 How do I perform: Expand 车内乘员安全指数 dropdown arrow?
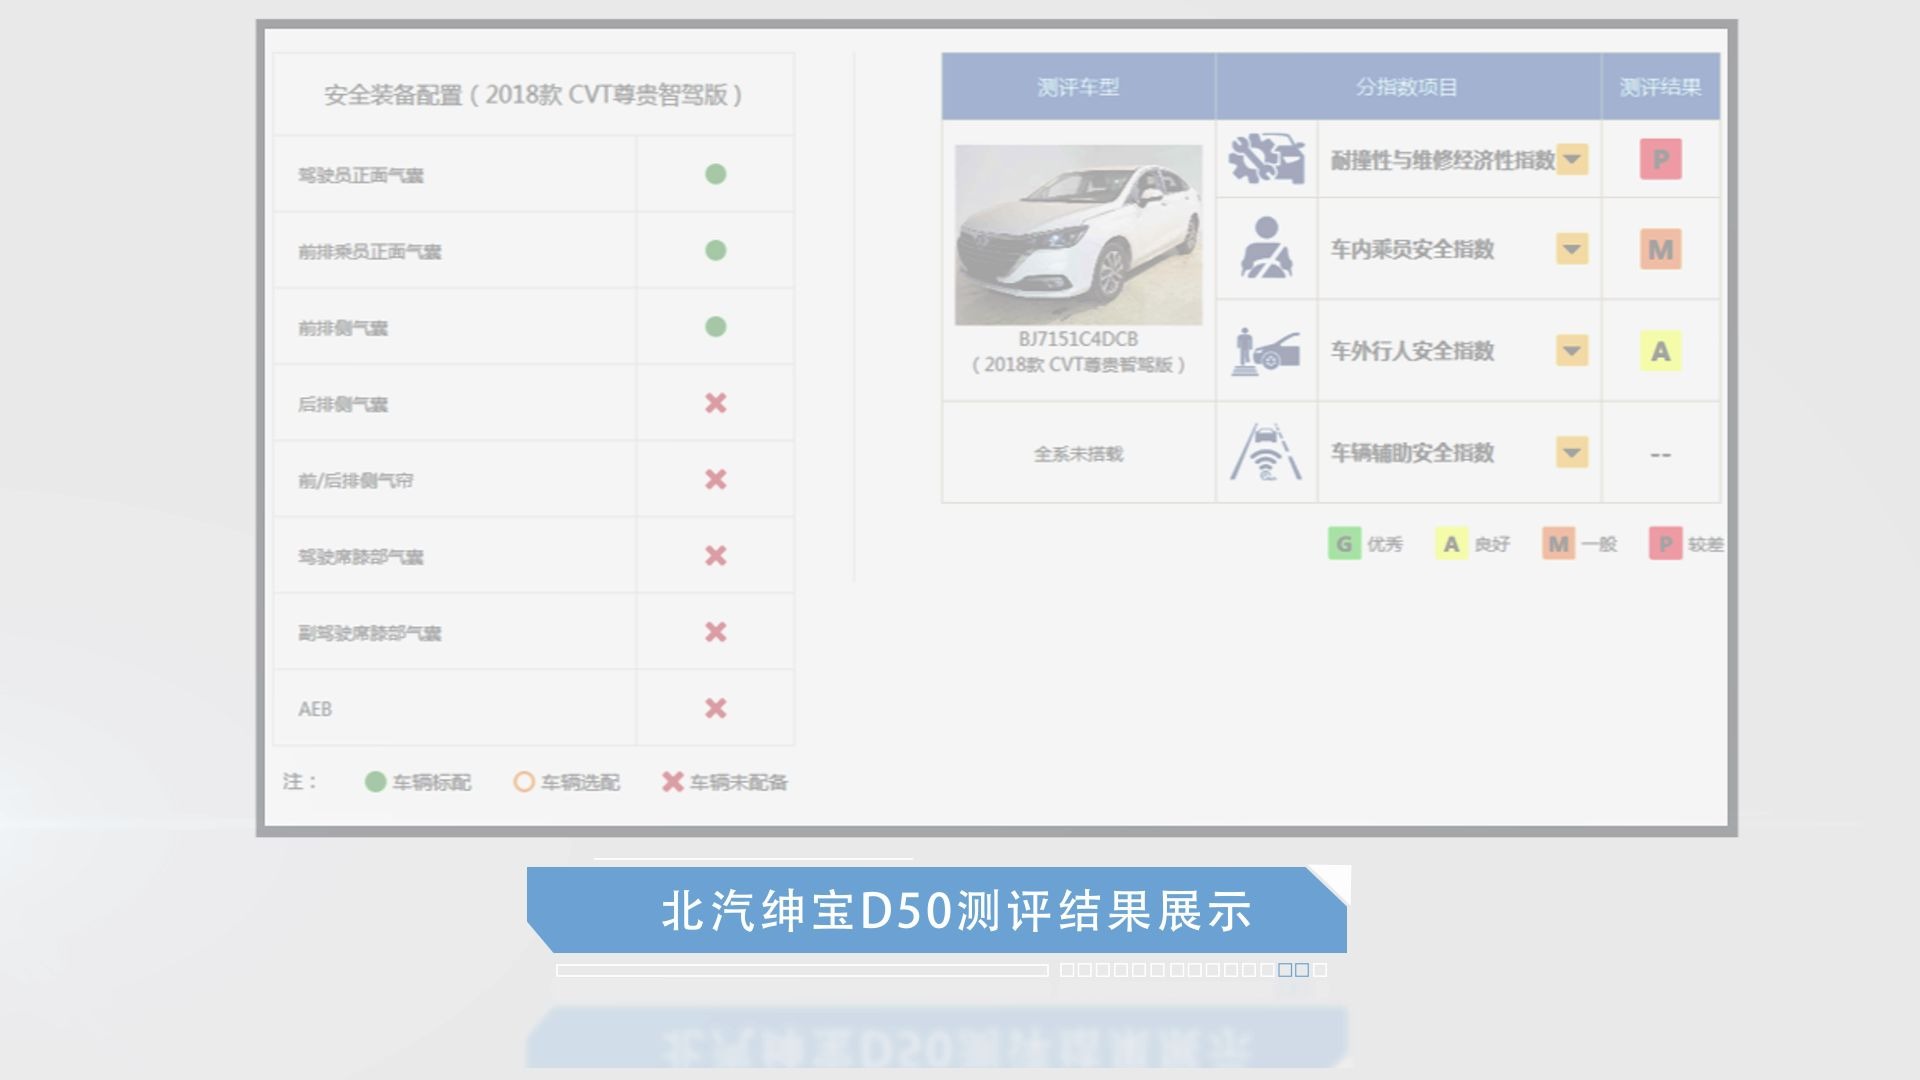1572,249
